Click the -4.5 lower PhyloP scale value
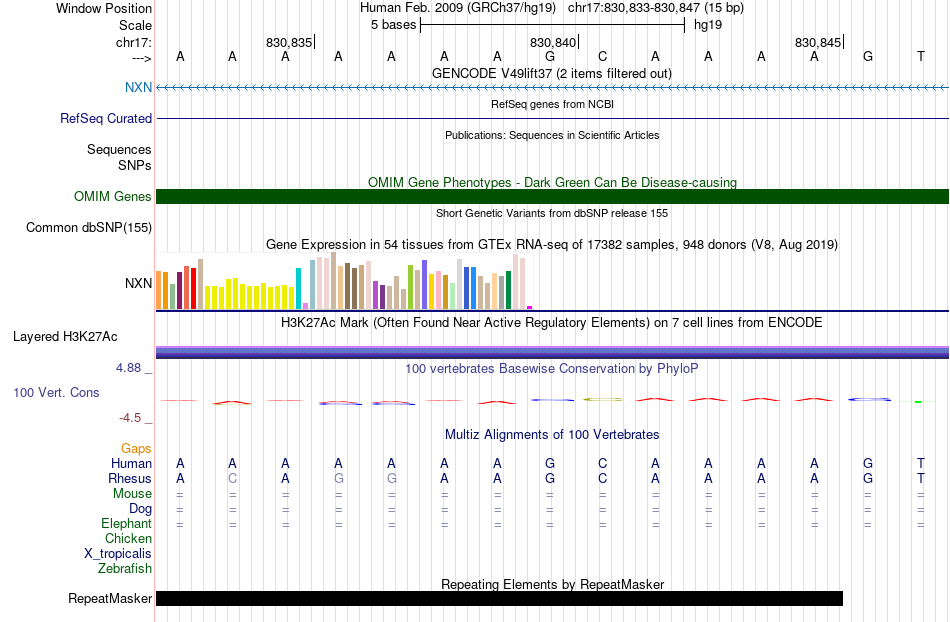Screen dimensions: 950x622 point(130,418)
